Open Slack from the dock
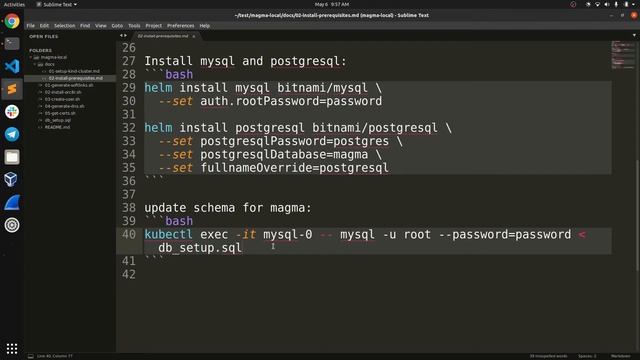Viewport: 640px width, 360px height. coord(12,111)
